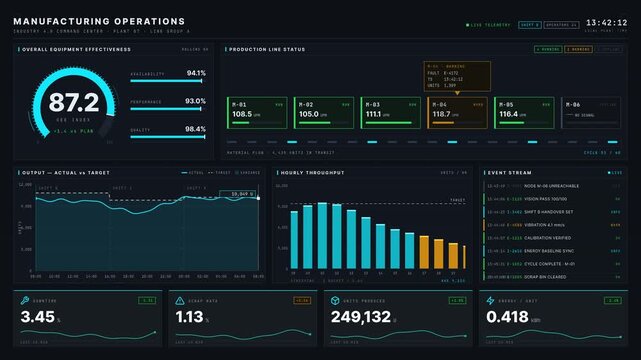Click the Units Produced sparkline

tap(399, 335)
